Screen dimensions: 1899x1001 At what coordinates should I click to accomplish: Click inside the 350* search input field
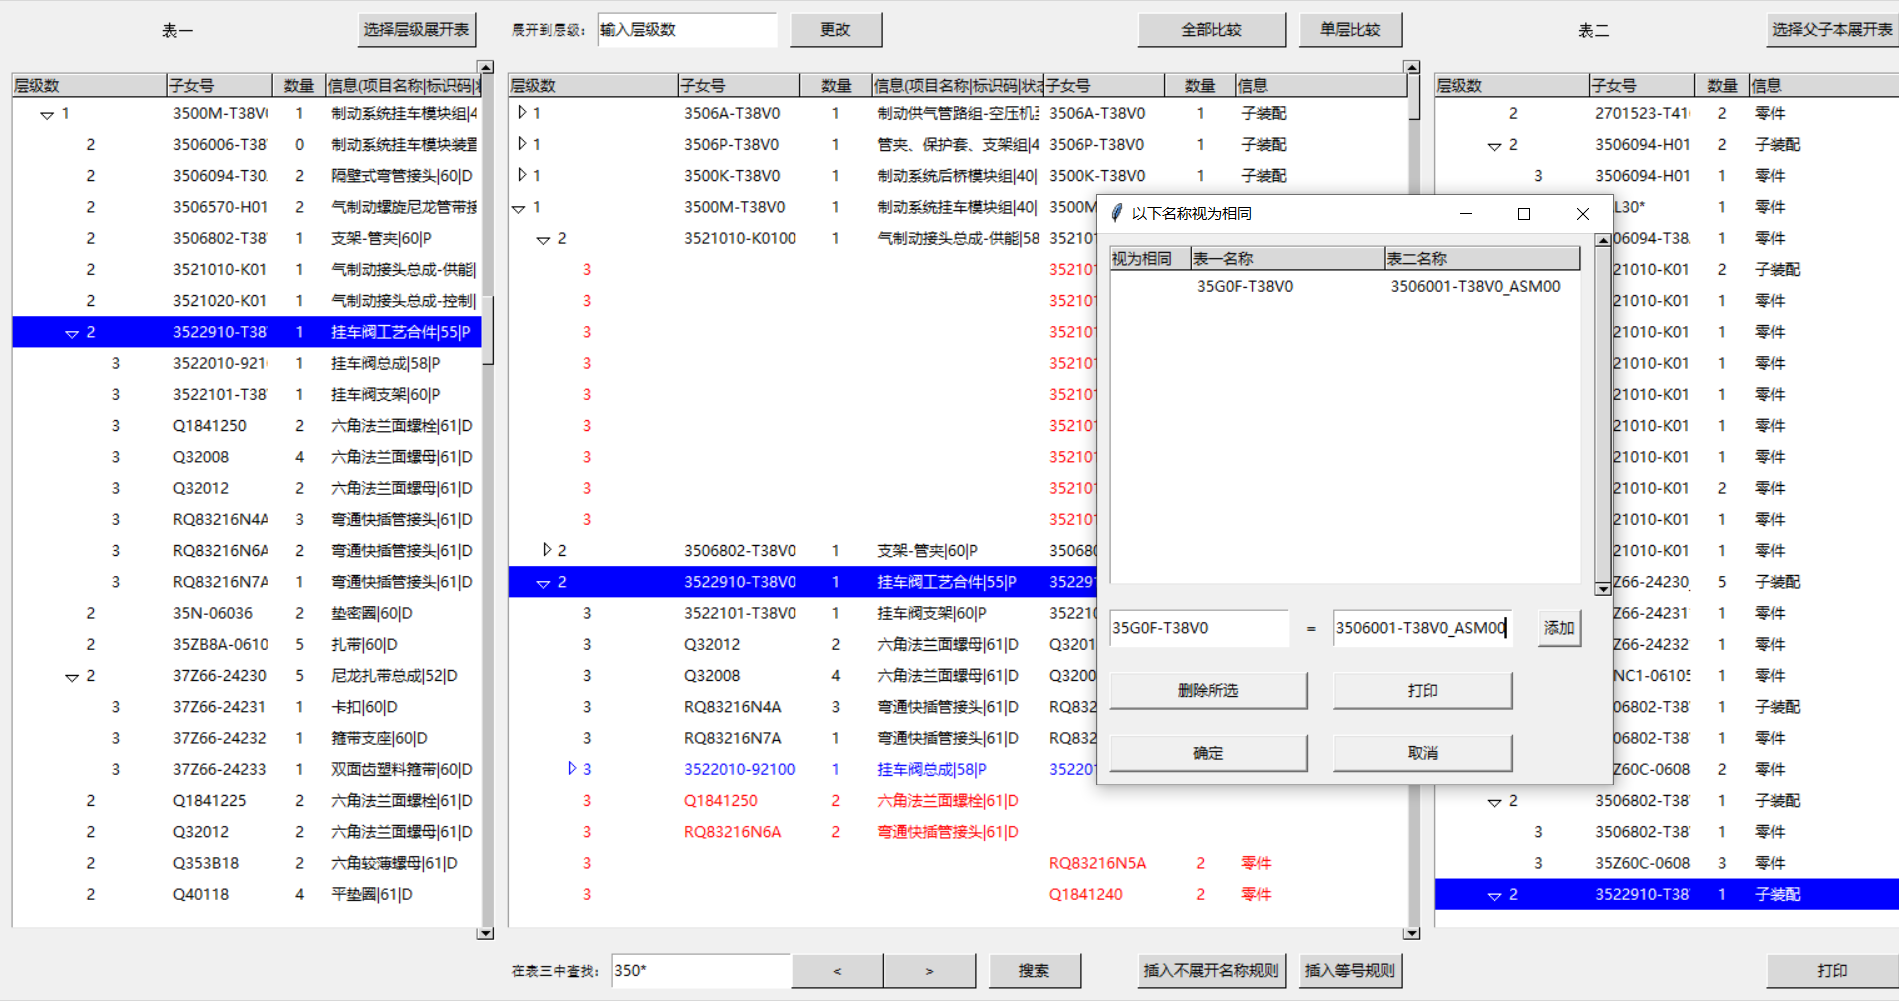(700, 970)
